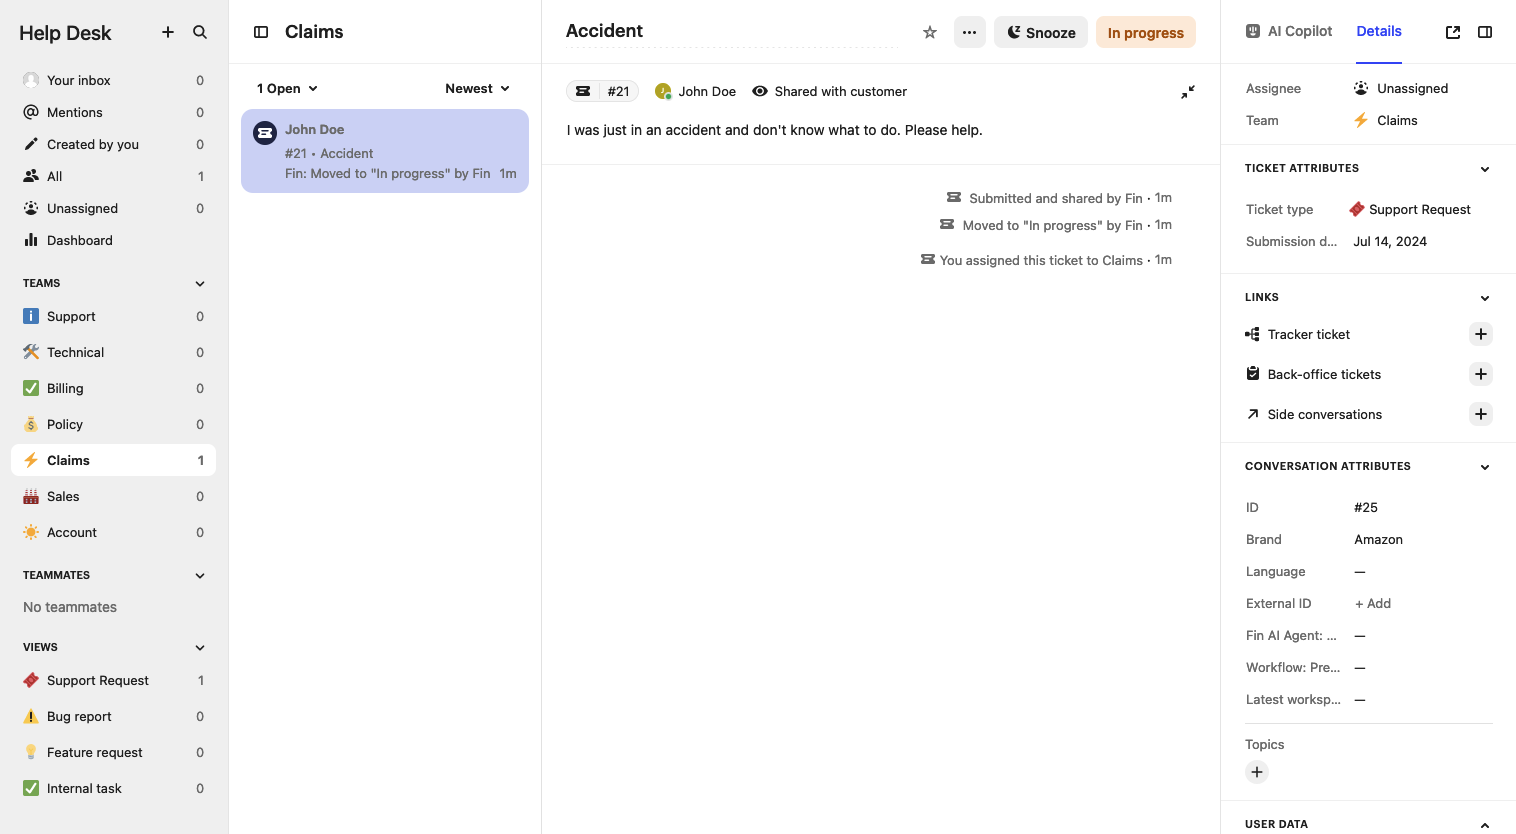Image resolution: width=1516 pixels, height=834 pixels.
Task: Open Created by you list
Action: pyautogui.click(x=113, y=144)
